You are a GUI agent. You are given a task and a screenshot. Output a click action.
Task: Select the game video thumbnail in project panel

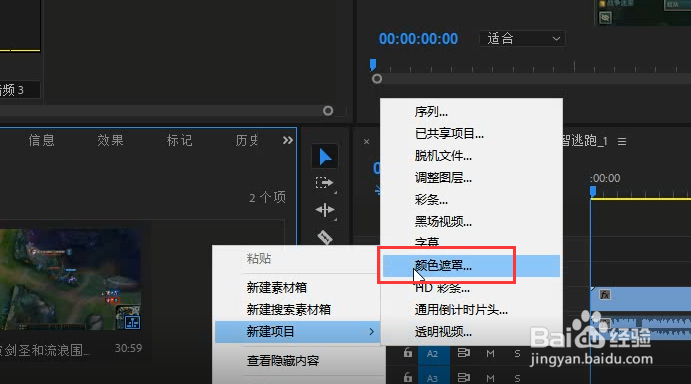(71, 279)
